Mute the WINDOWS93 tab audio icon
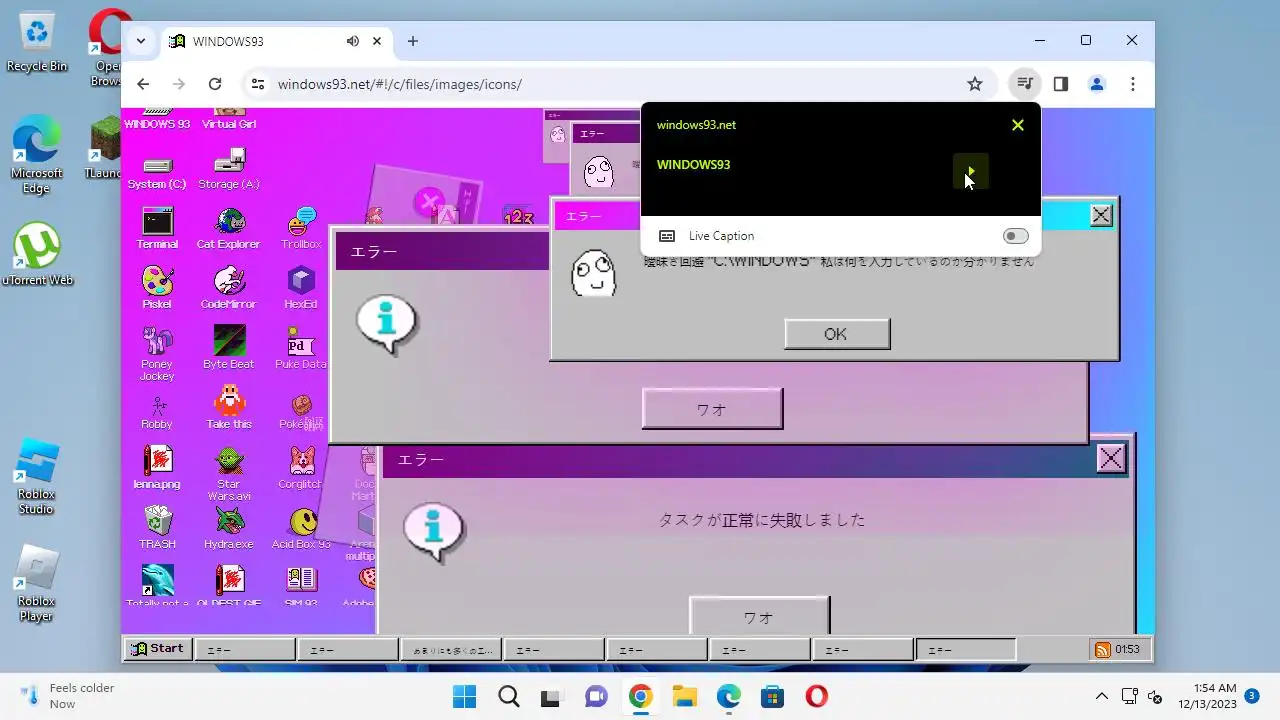The width and height of the screenshot is (1280, 720). pos(353,41)
